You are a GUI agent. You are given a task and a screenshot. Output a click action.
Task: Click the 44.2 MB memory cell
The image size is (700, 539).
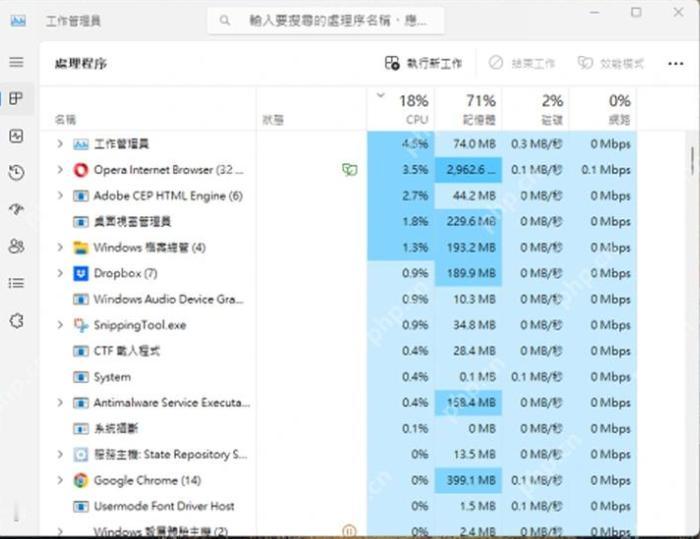click(x=468, y=196)
